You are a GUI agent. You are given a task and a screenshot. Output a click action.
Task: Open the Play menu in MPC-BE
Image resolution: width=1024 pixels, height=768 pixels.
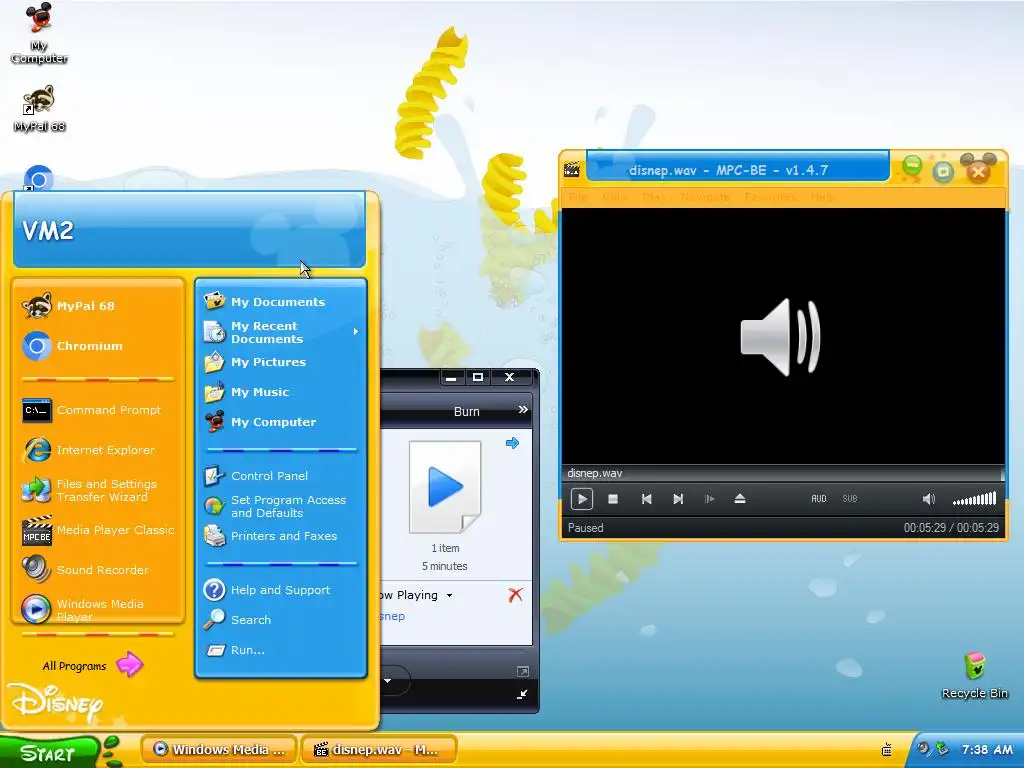(x=654, y=197)
